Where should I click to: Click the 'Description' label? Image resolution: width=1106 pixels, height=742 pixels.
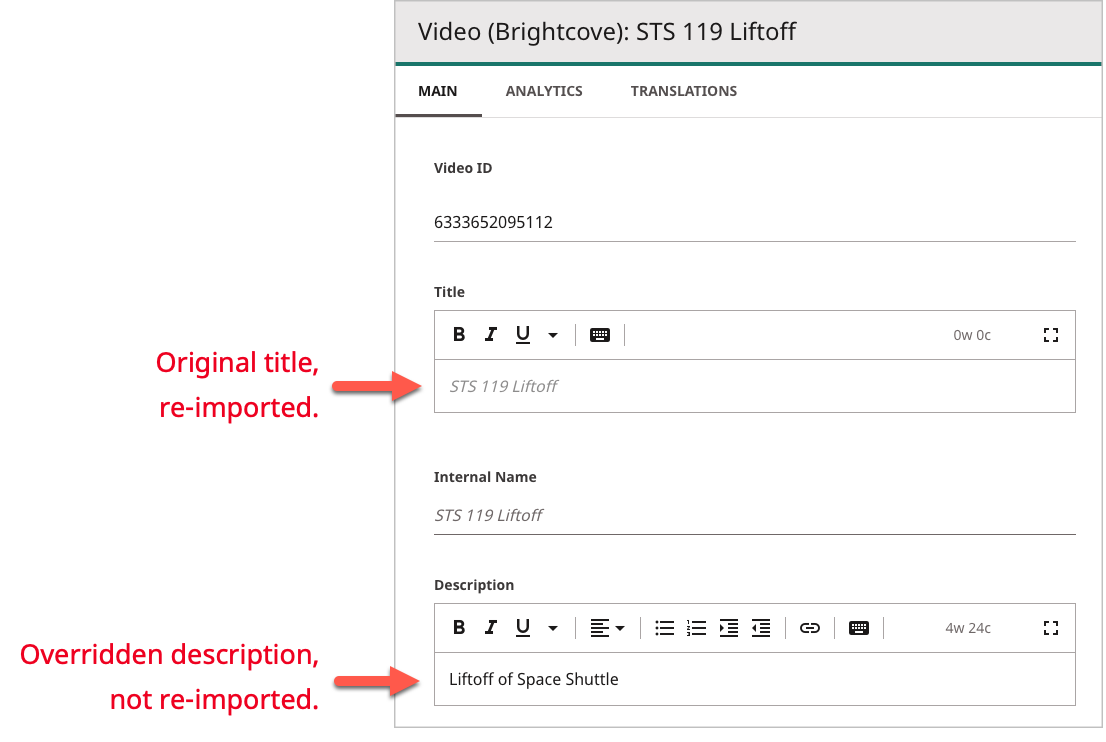click(x=474, y=585)
